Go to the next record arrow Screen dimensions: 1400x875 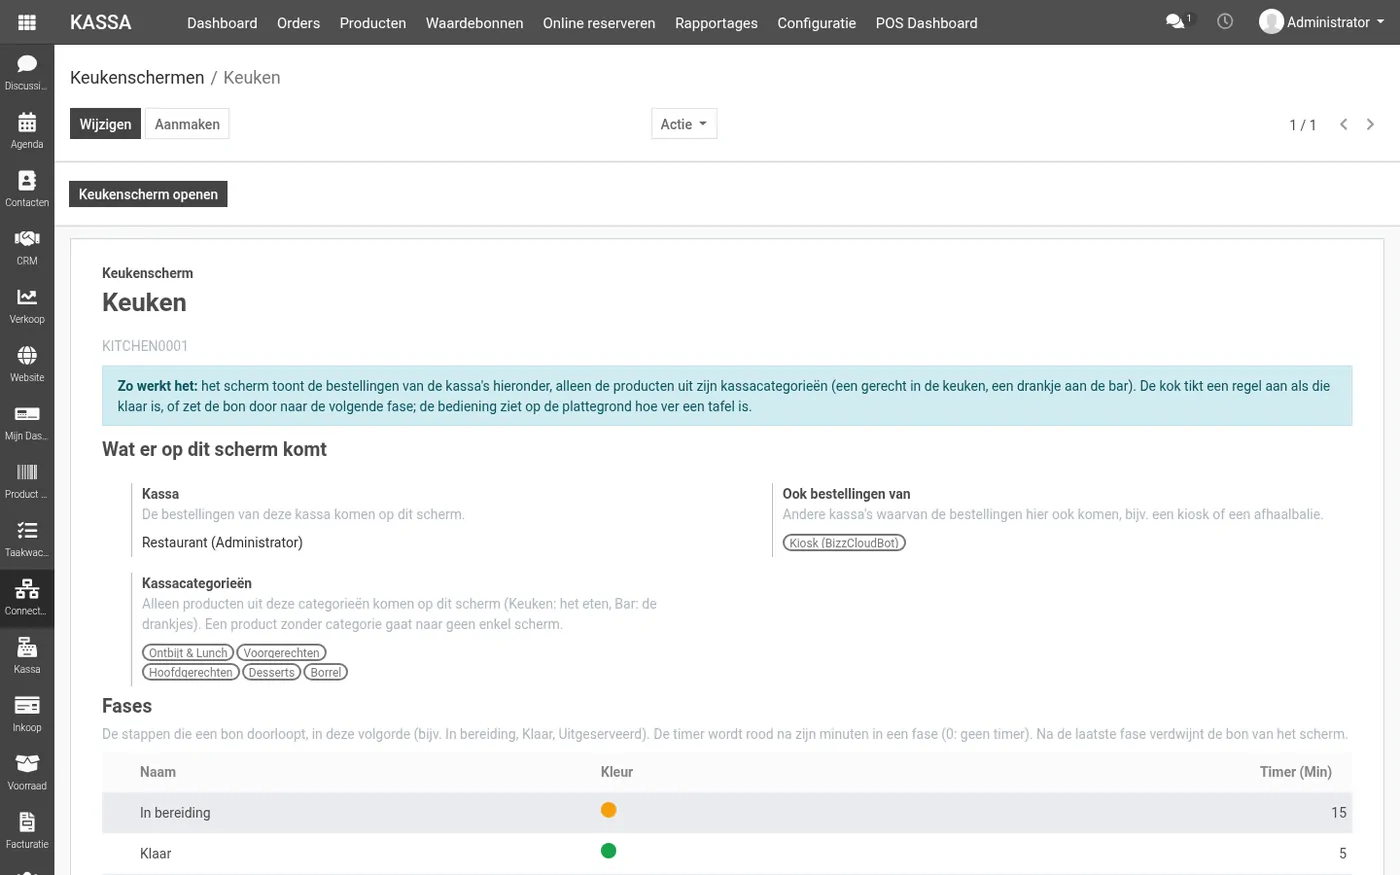1370,124
